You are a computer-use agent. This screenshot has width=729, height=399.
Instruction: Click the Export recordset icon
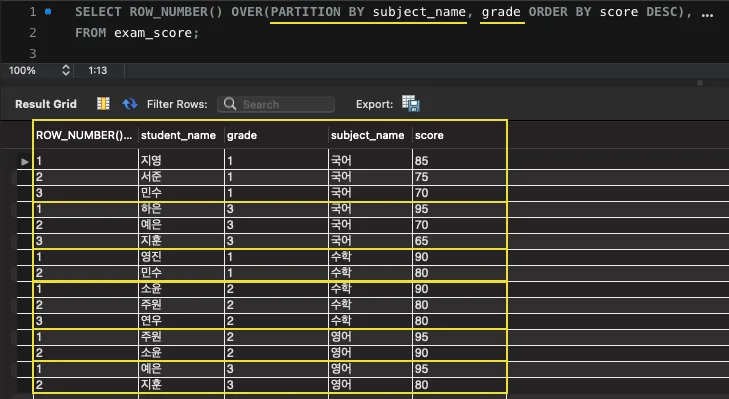point(411,103)
